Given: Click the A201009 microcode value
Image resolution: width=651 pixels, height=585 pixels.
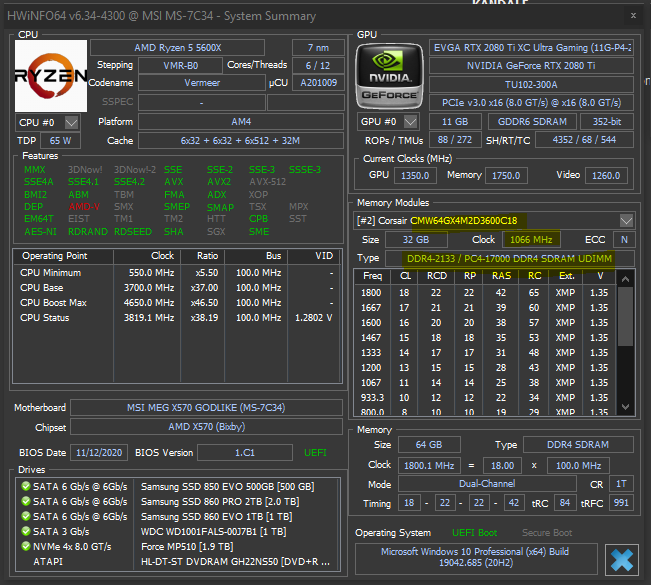Looking at the screenshot, I should click(318, 83).
